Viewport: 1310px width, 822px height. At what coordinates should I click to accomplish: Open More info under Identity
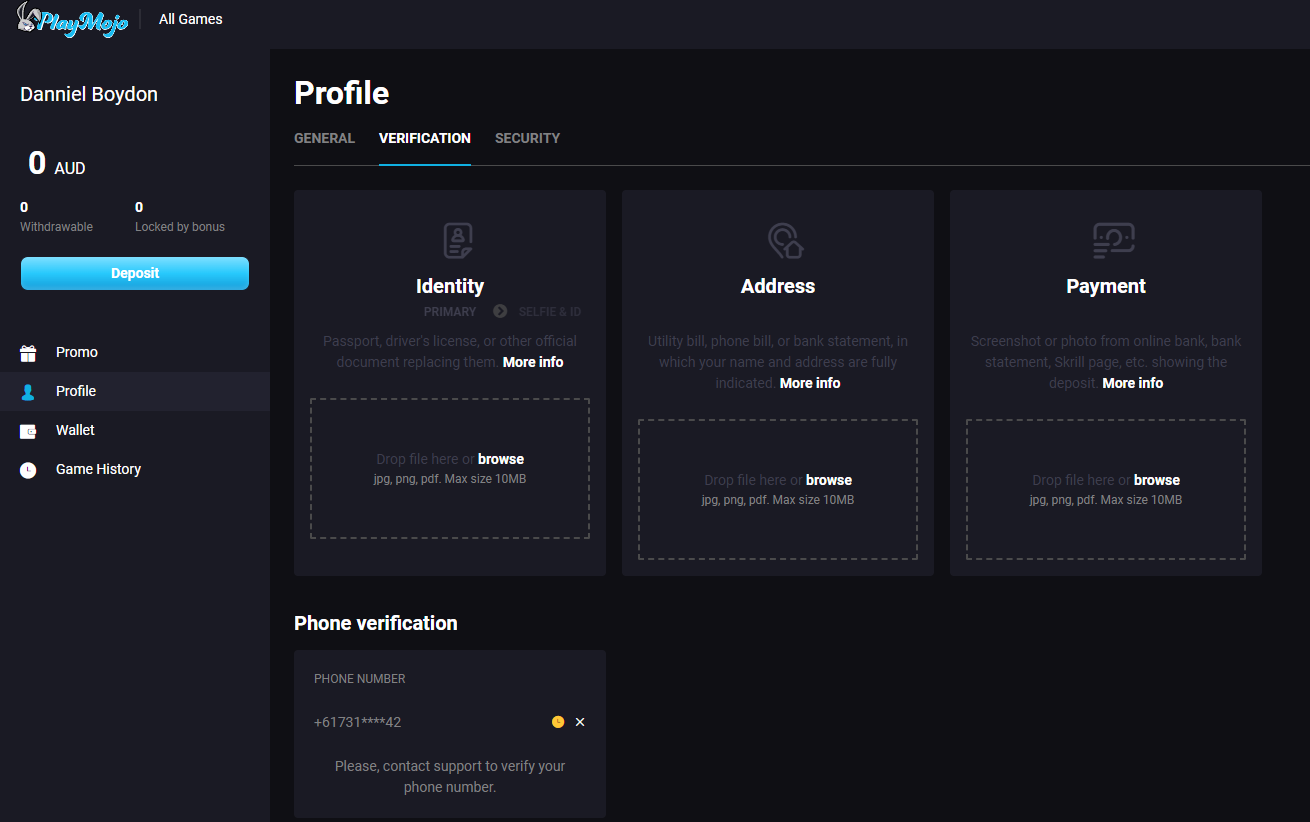click(533, 361)
